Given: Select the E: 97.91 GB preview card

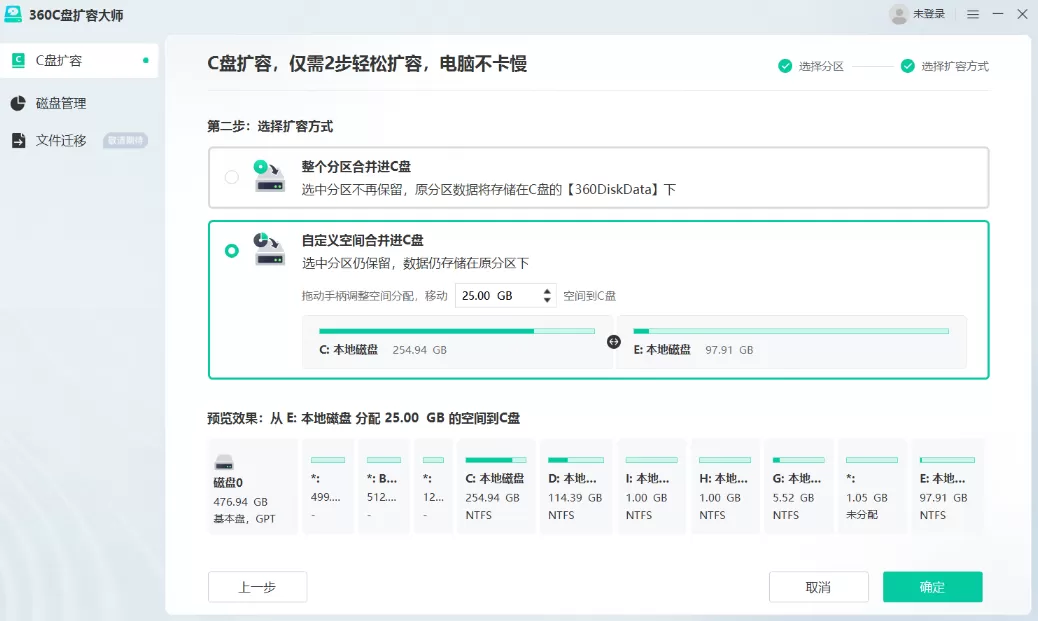Looking at the screenshot, I should click(947, 486).
